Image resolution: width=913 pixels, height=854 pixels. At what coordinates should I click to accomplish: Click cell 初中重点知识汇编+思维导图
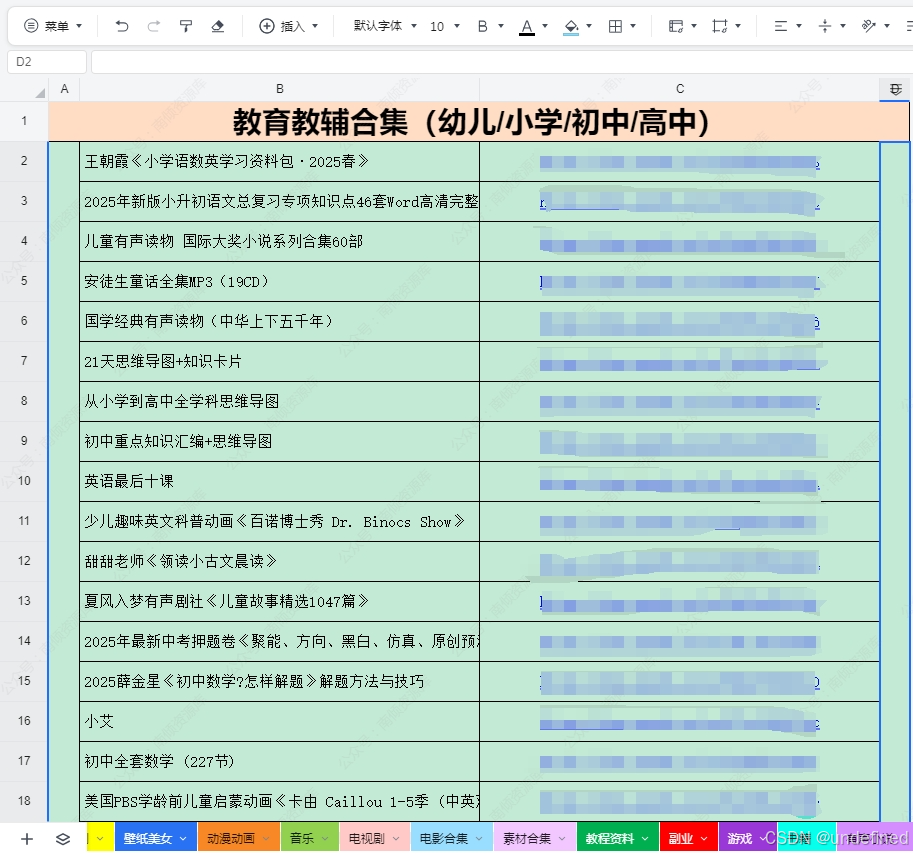(279, 442)
